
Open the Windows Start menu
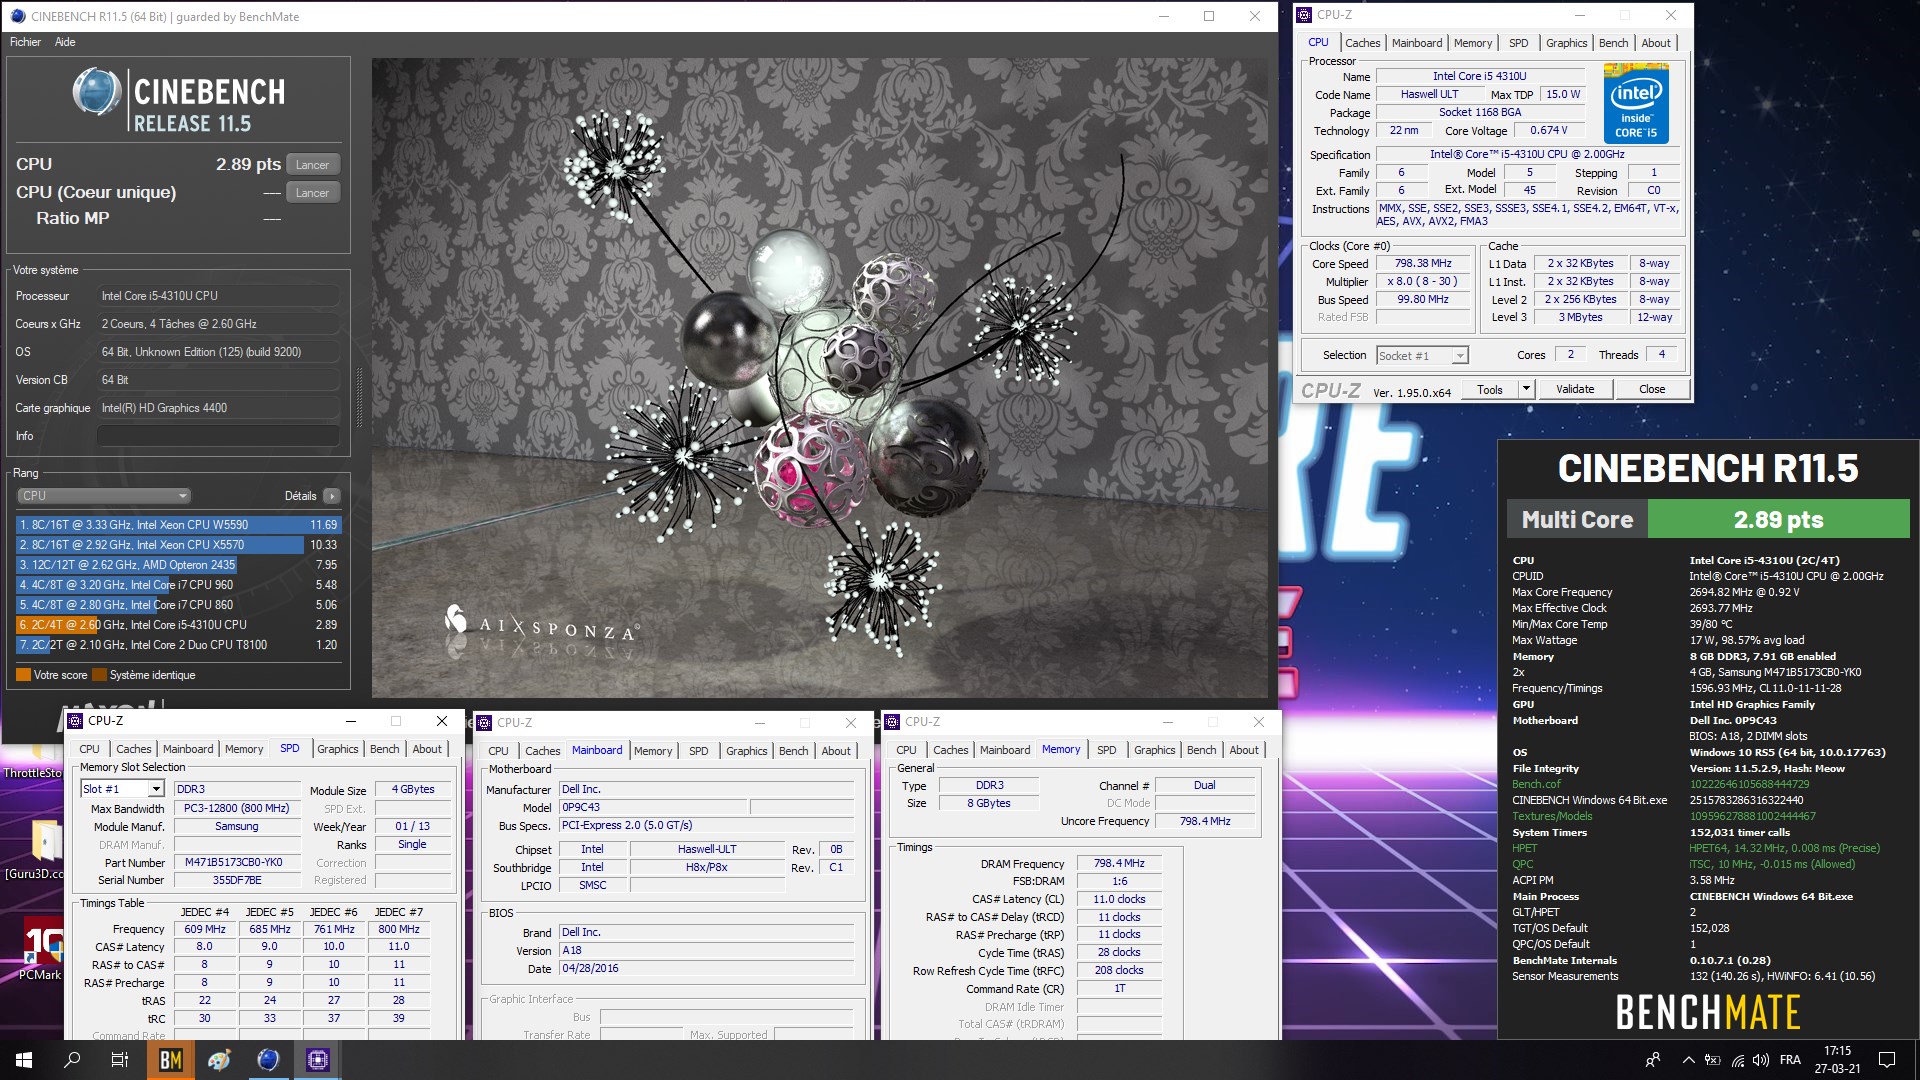coord(24,1060)
